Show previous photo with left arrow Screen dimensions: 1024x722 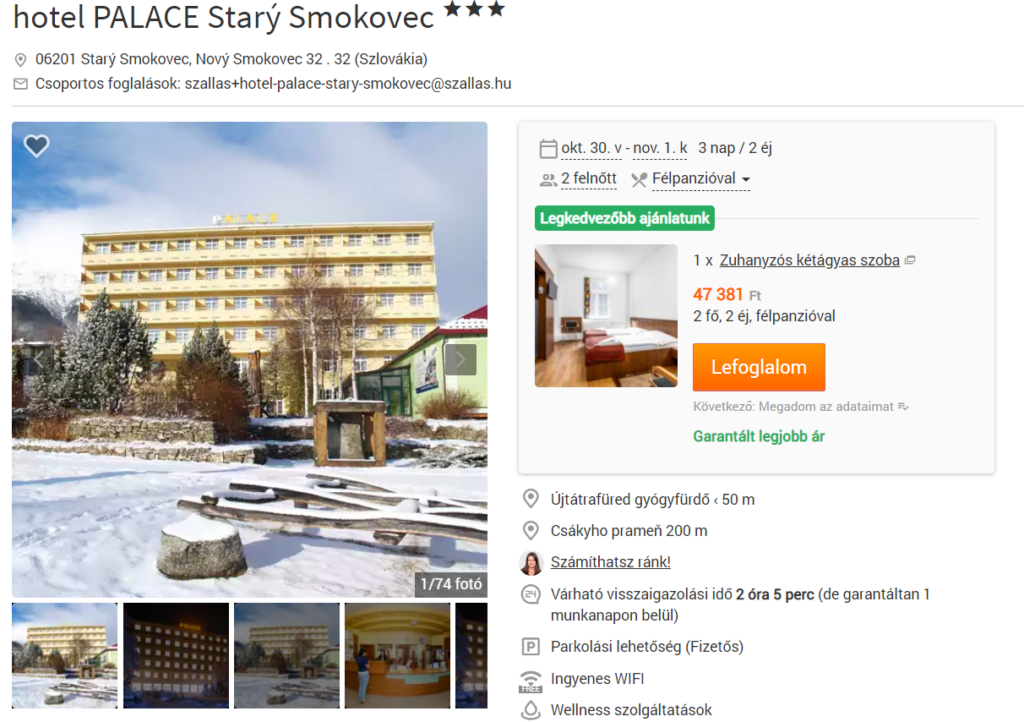point(38,360)
